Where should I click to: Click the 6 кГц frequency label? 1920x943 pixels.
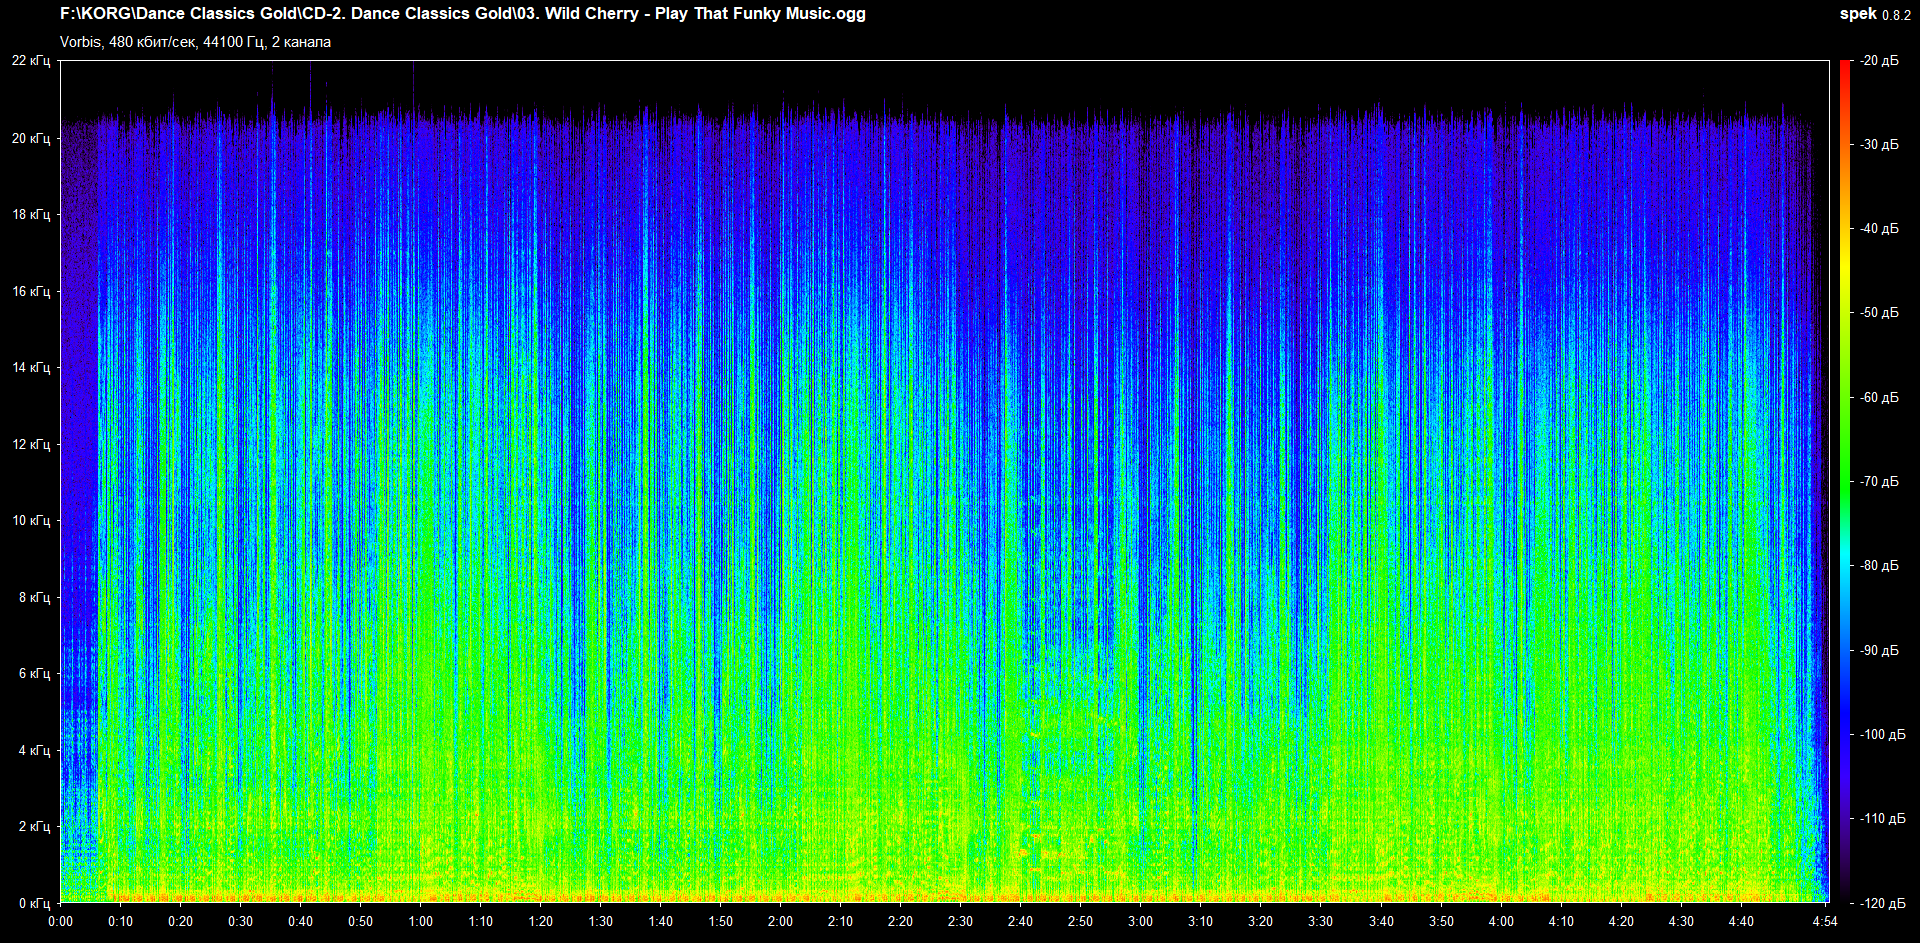pos(34,673)
